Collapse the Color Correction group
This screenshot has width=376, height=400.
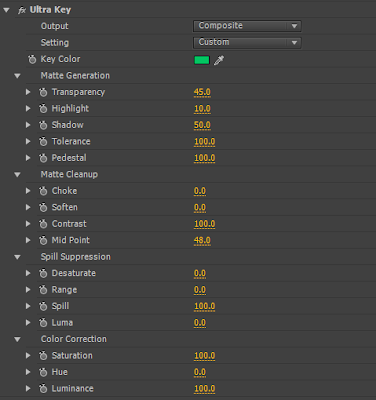[17, 339]
